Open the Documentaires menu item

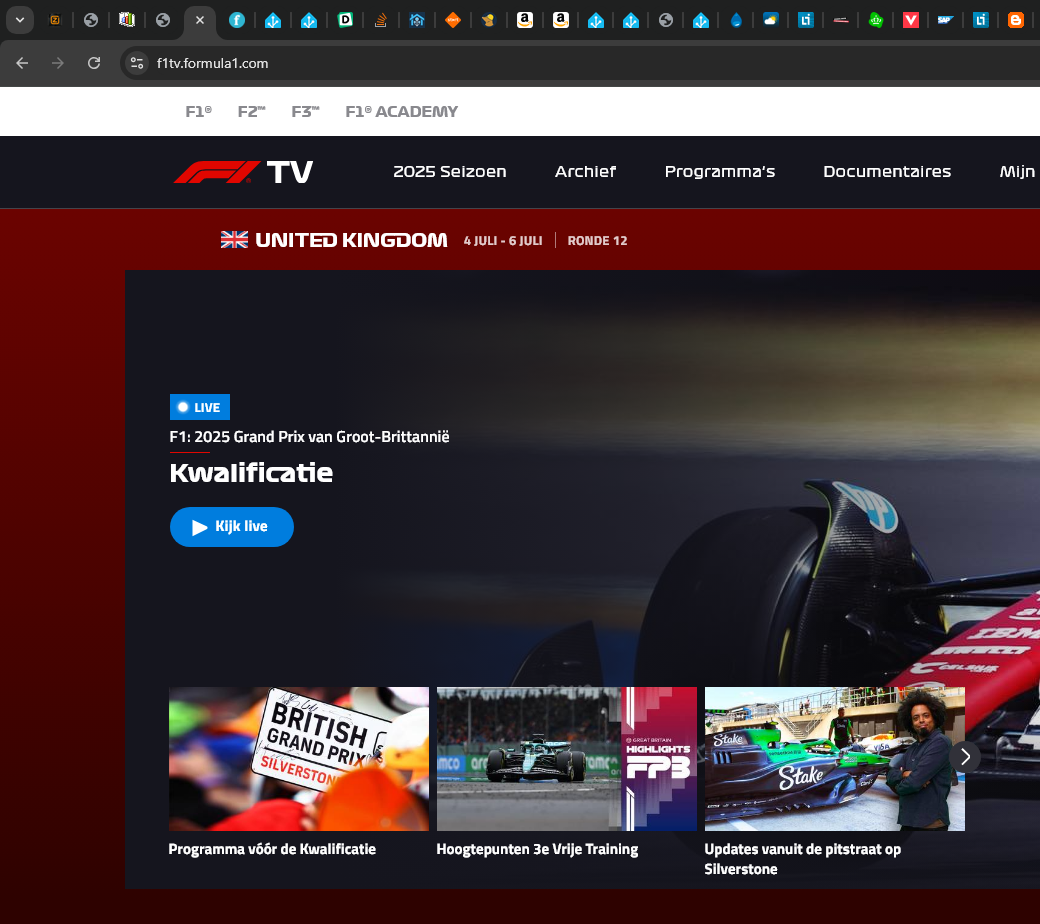coord(887,172)
